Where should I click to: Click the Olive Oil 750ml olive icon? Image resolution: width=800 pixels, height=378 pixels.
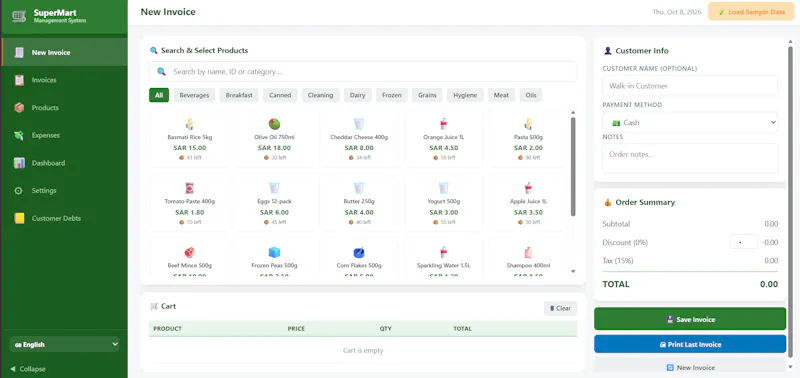click(274, 124)
